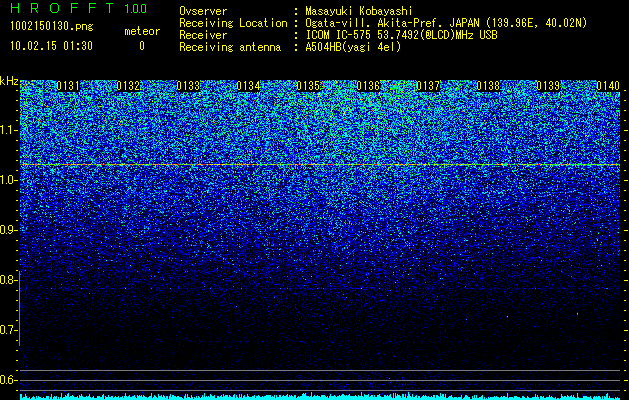Screen dimensions: 629x400
Task: Click the A504HB(yagi 4el) antenna text
Action: click(x=353, y=47)
